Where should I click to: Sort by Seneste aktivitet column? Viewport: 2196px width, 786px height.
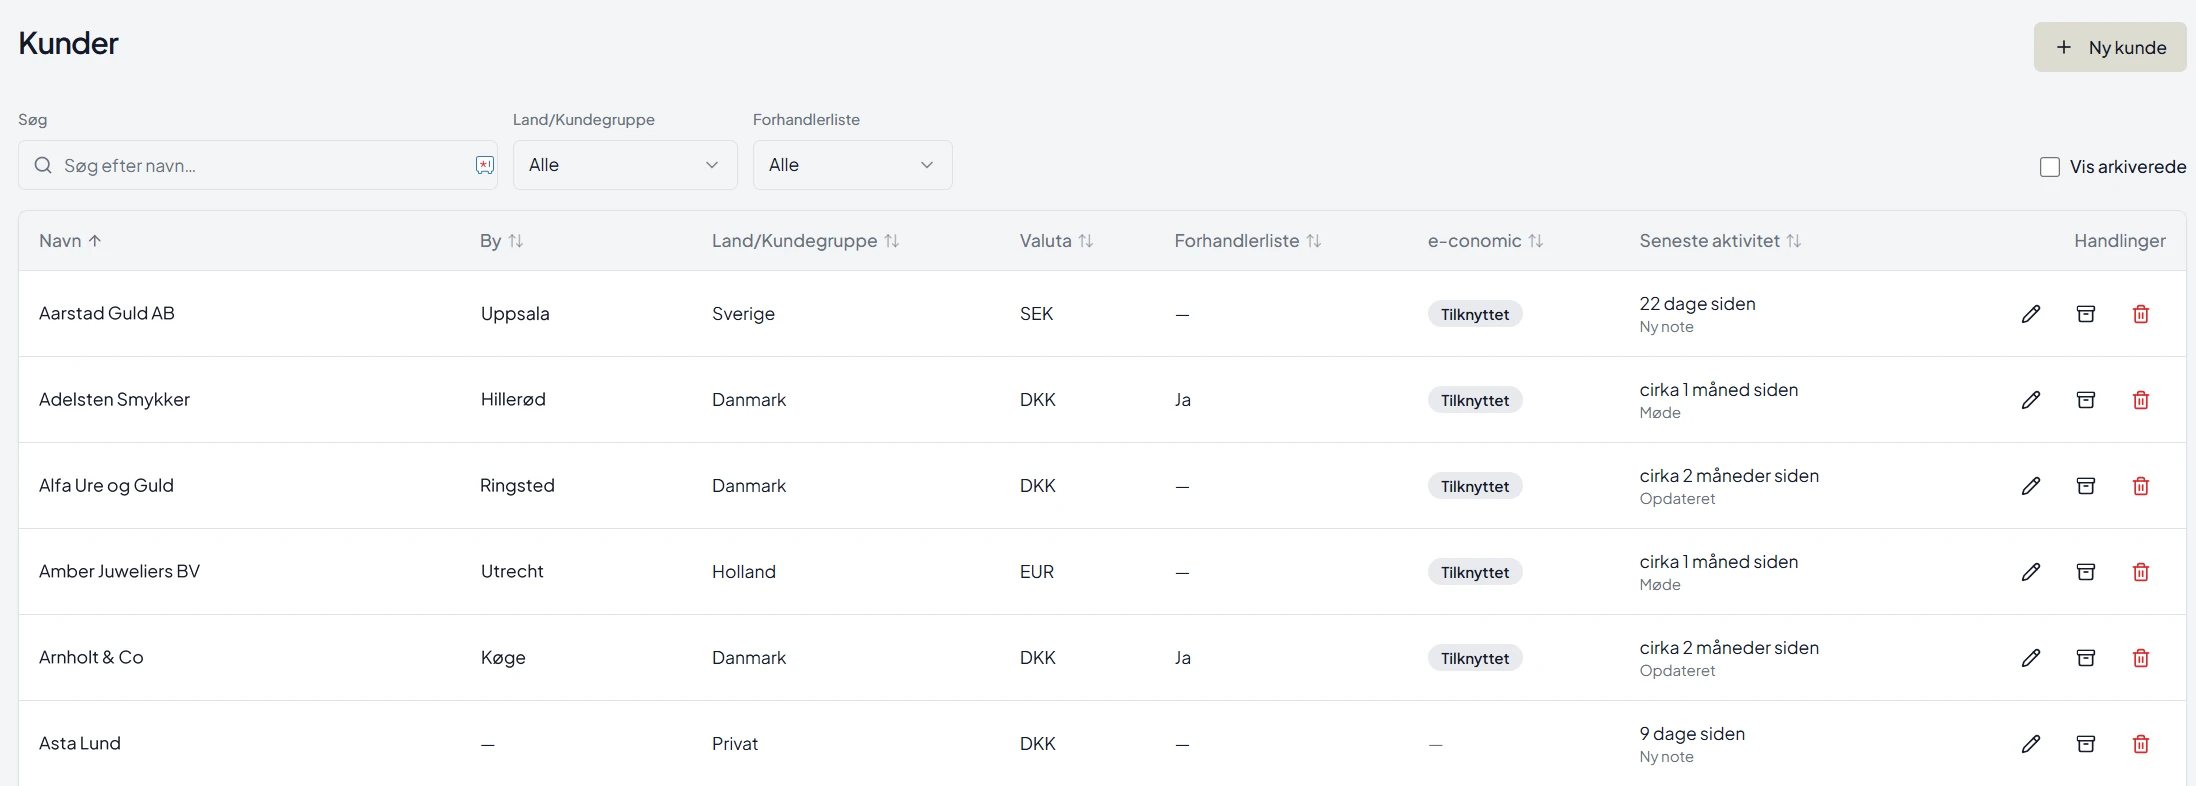[1720, 241]
